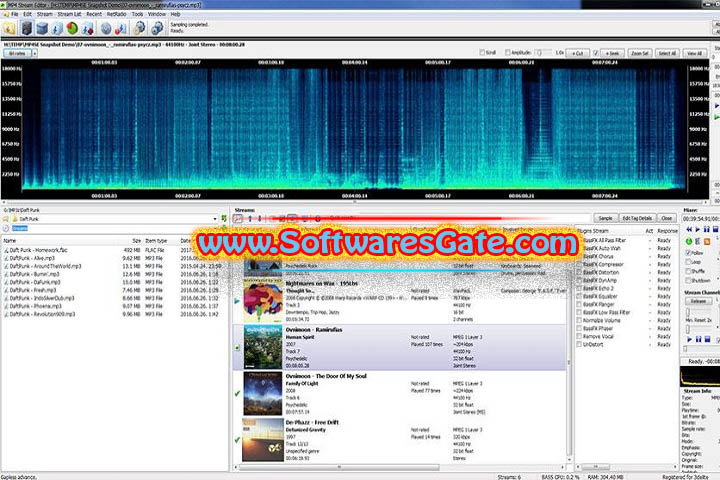720x480 pixels.
Task: Open the Daft Punk folder path dropdown
Action: pos(215,219)
